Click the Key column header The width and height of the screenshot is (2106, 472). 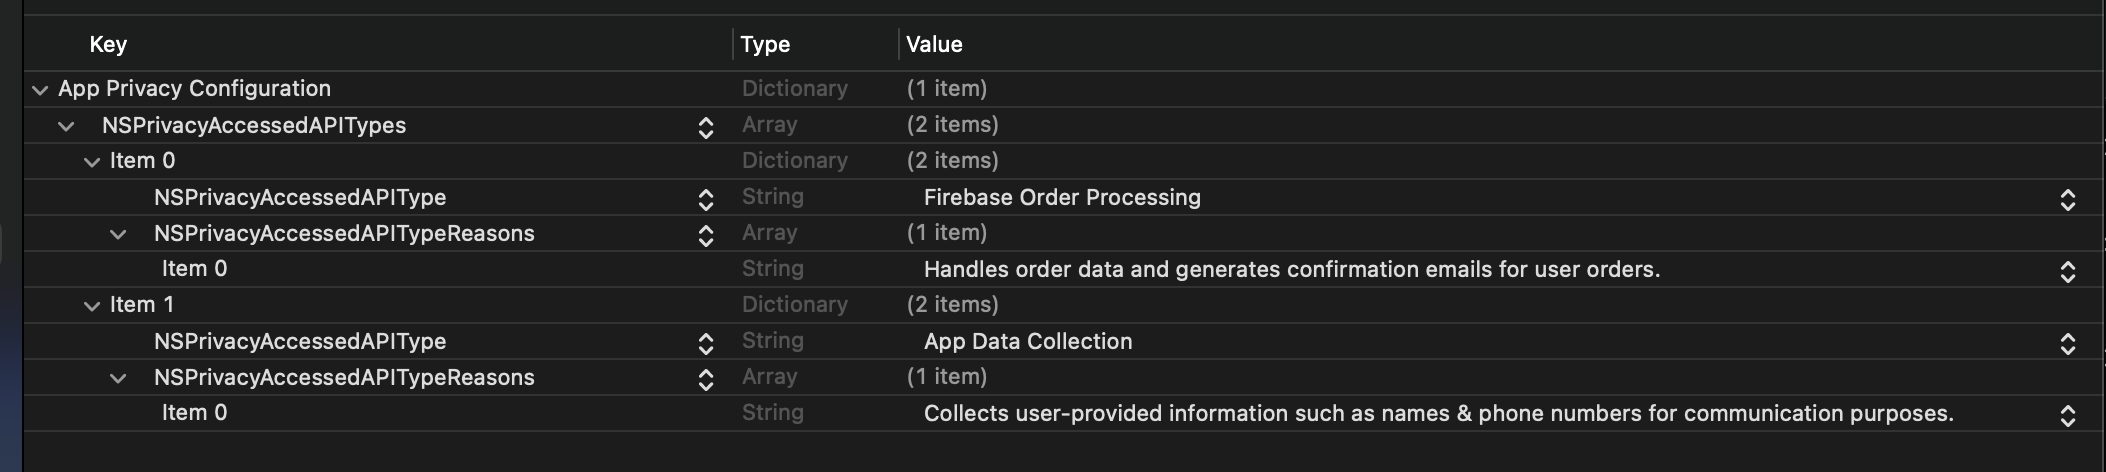108,44
